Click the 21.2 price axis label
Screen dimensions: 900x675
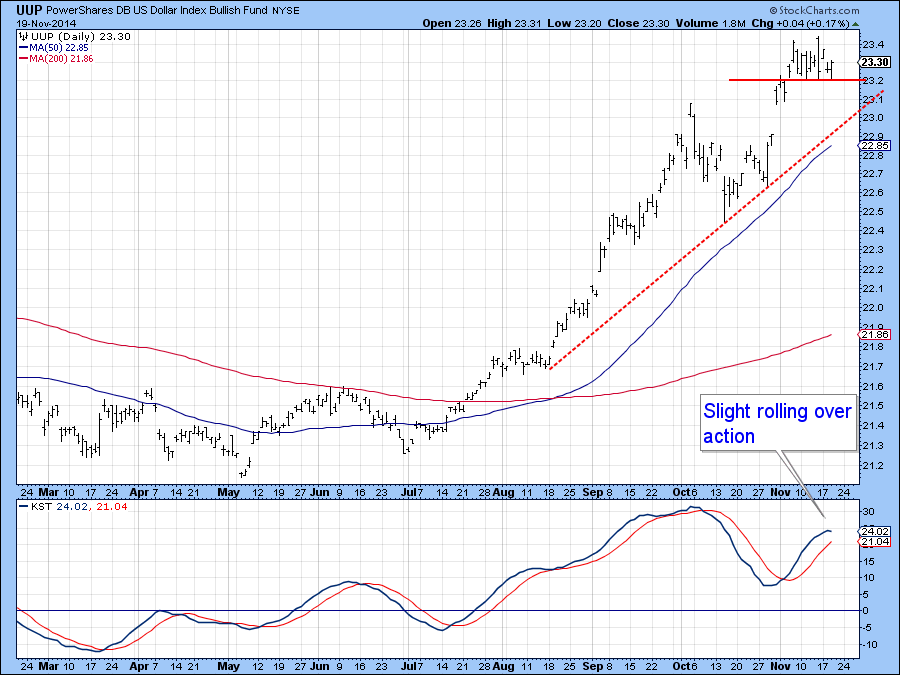tap(872, 465)
